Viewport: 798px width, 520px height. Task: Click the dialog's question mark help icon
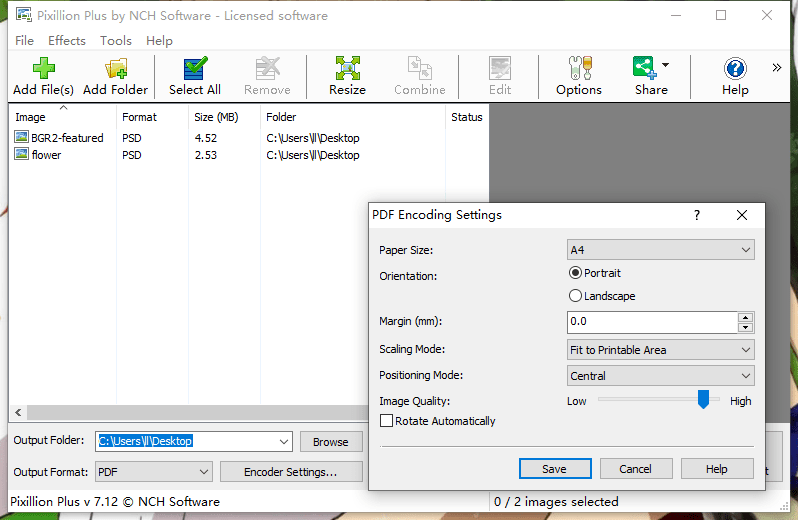point(697,215)
